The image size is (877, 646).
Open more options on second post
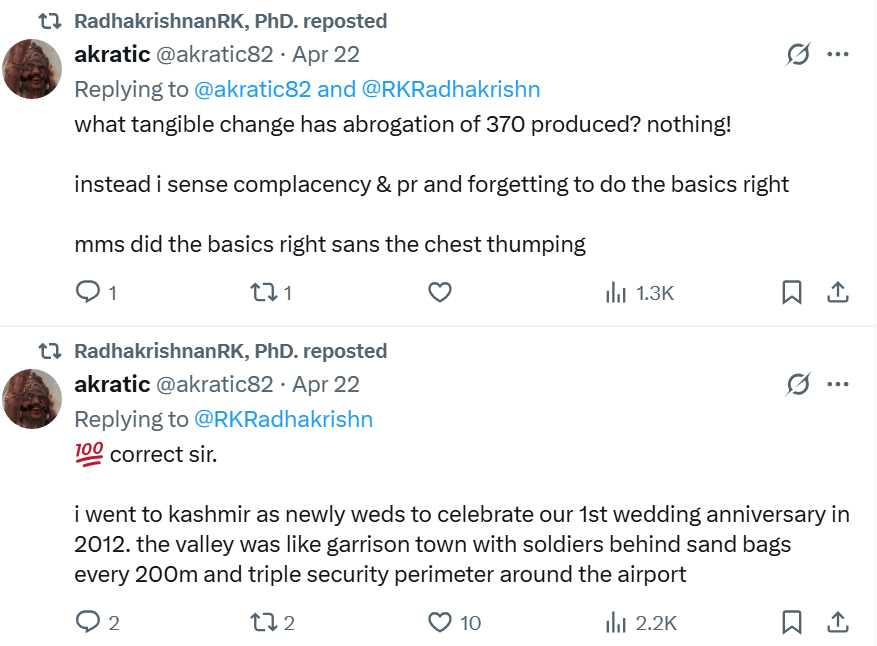[x=838, y=384]
